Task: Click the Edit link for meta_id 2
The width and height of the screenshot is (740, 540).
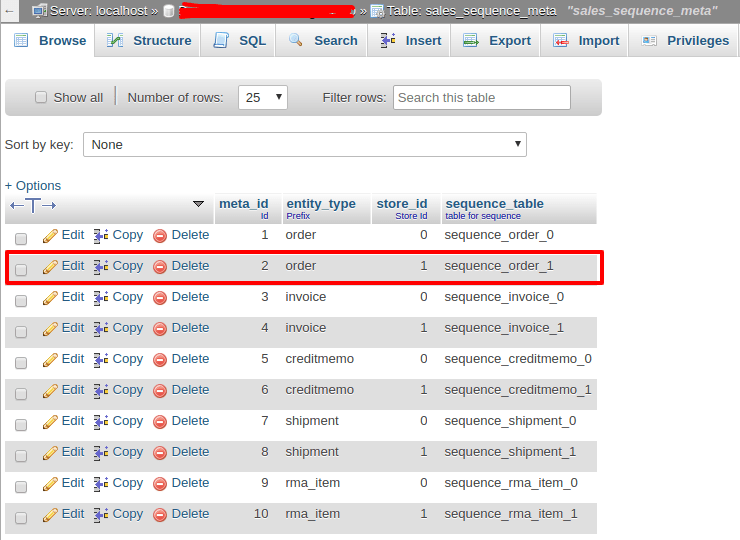Action: pyautogui.click(x=73, y=266)
